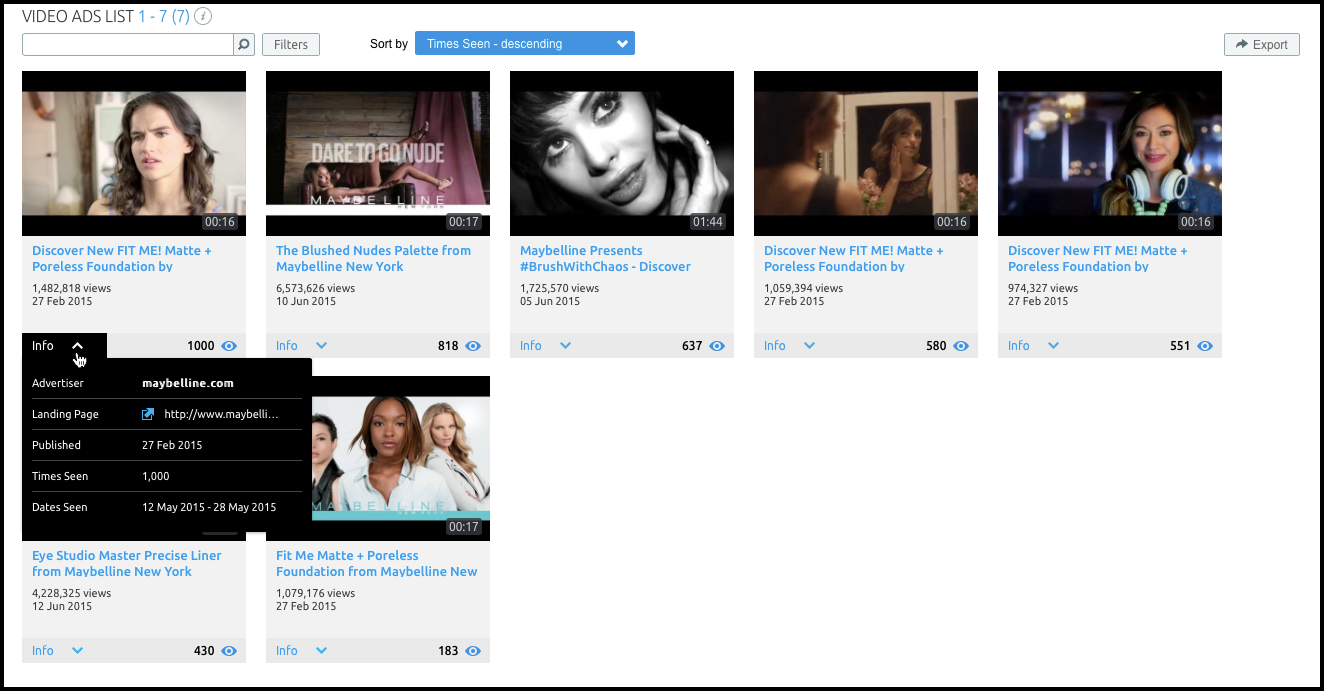Image resolution: width=1324 pixels, height=691 pixels.
Task: Open FIT ME! link with 974,327 views
Action: tap(1098, 259)
